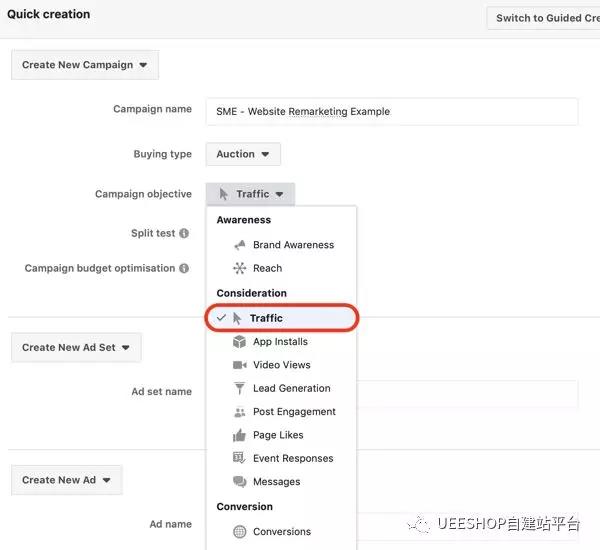Image resolution: width=600 pixels, height=550 pixels.
Task: Click the App Installs box icon
Action: click(x=239, y=342)
